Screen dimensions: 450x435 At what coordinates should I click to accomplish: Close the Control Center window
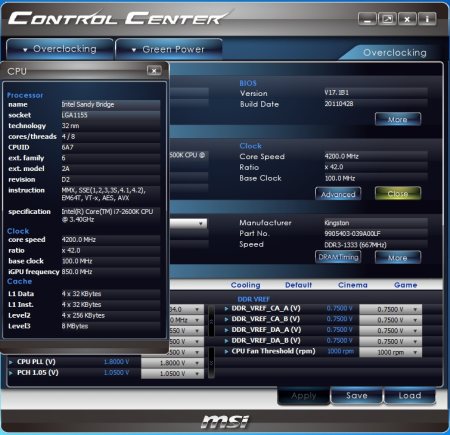click(x=407, y=19)
